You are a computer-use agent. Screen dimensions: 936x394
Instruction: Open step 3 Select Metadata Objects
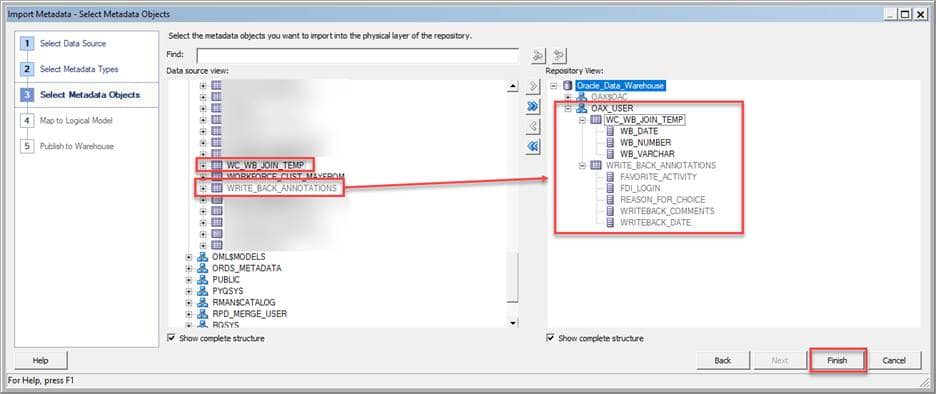point(90,95)
